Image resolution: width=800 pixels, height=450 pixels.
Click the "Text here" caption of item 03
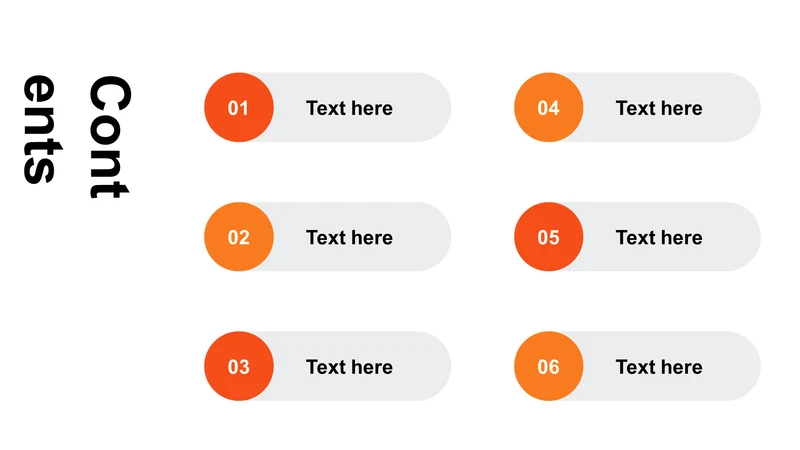[x=349, y=367]
